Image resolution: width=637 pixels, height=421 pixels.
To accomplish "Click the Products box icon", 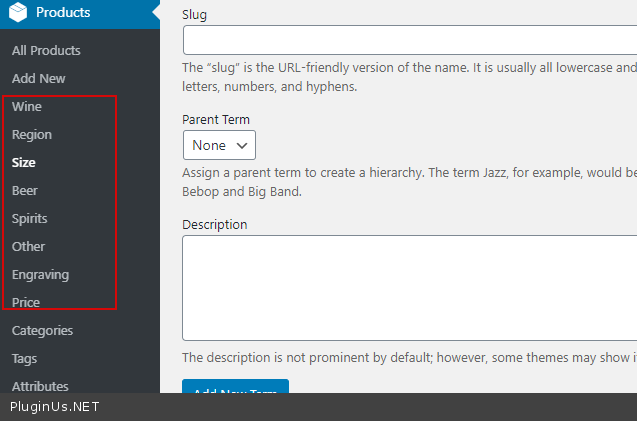I will [19, 13].
